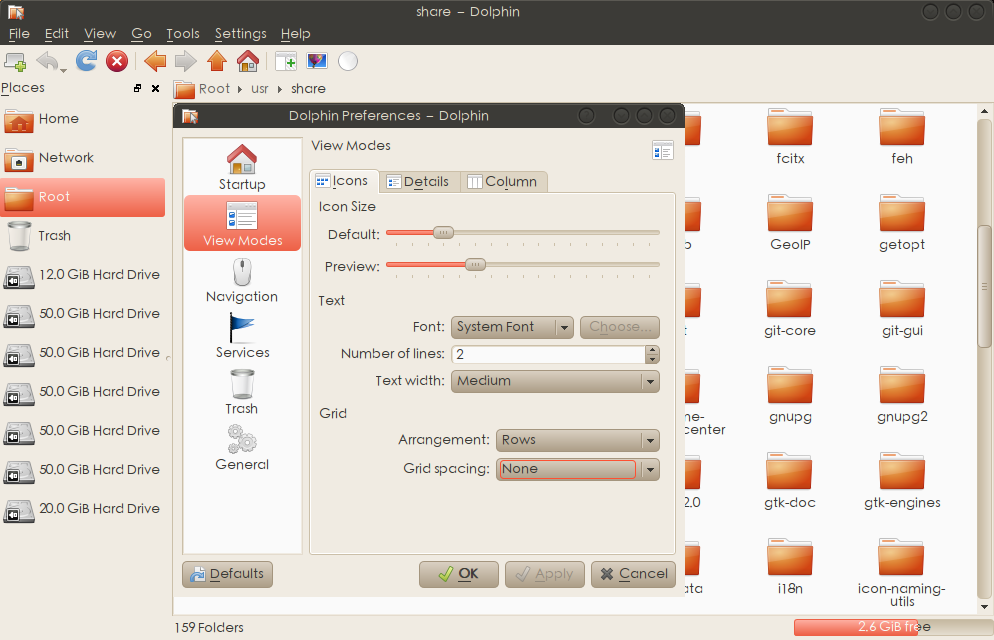
Task: Click the Apply button
Action: pos(545,574)
